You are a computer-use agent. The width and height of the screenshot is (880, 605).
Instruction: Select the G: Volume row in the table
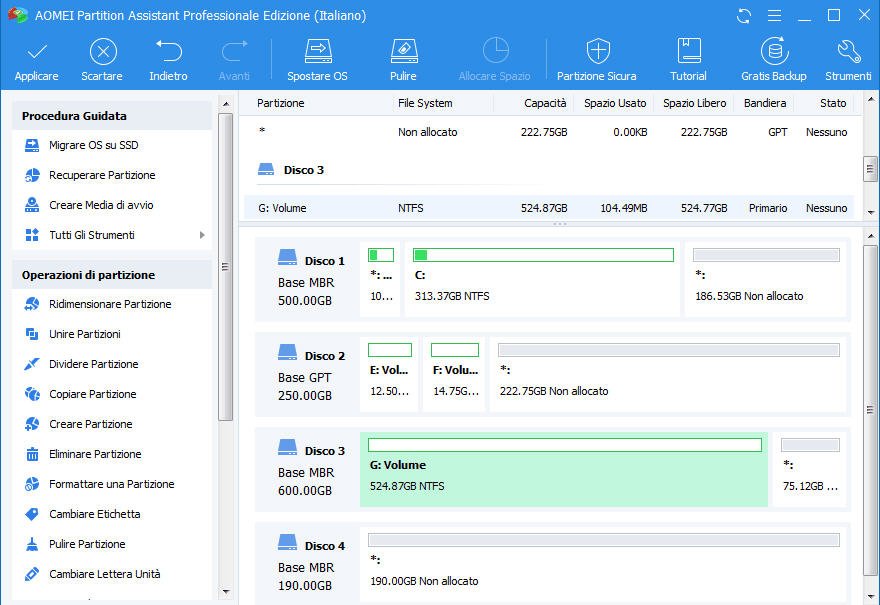tap(549, 208)
